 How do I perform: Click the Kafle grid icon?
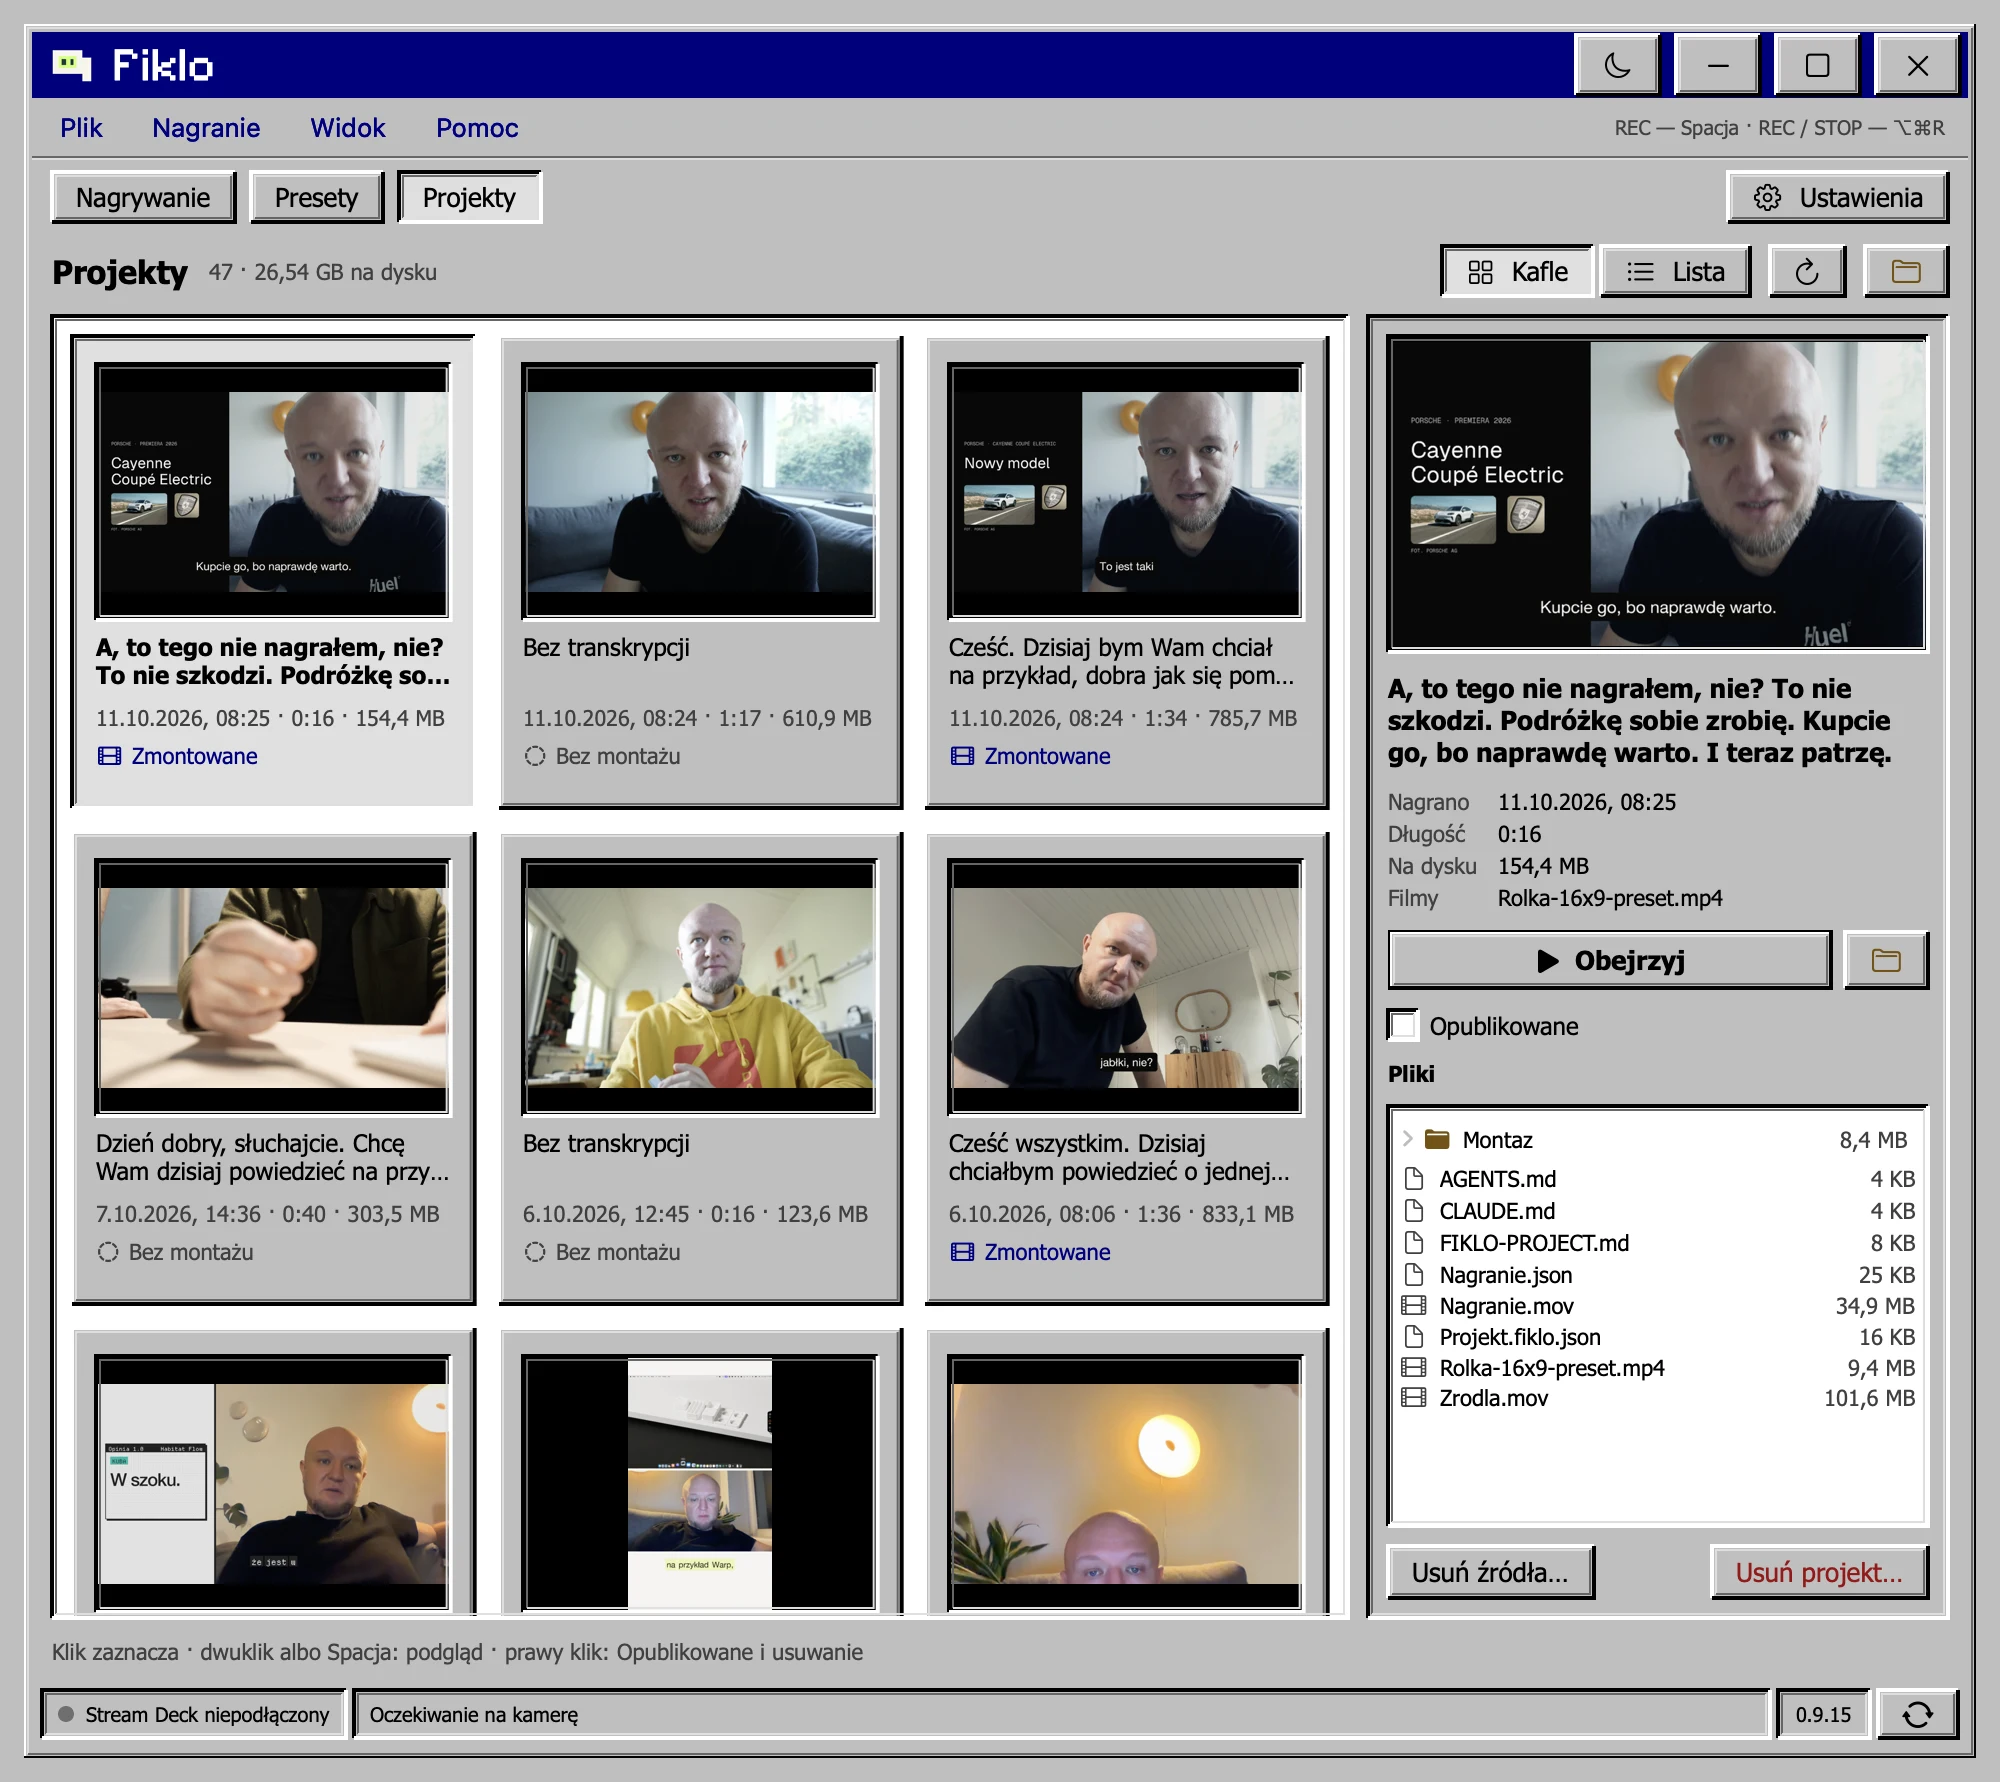coord(1480,272)
